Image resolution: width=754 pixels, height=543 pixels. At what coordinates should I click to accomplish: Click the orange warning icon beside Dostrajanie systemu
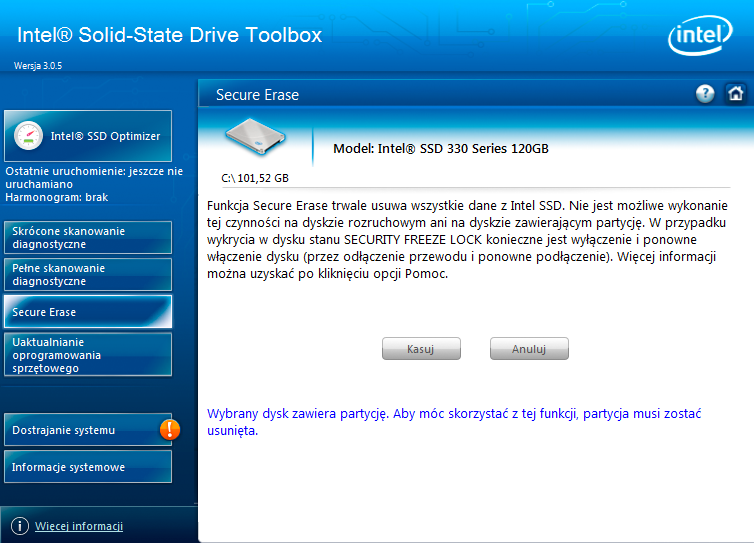170,429
